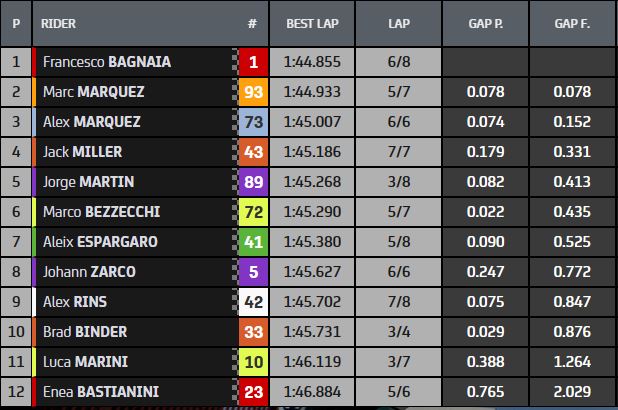Click the red number 23 badge
The width and height of the screenshot is (618, 410).
click(254, 392)
